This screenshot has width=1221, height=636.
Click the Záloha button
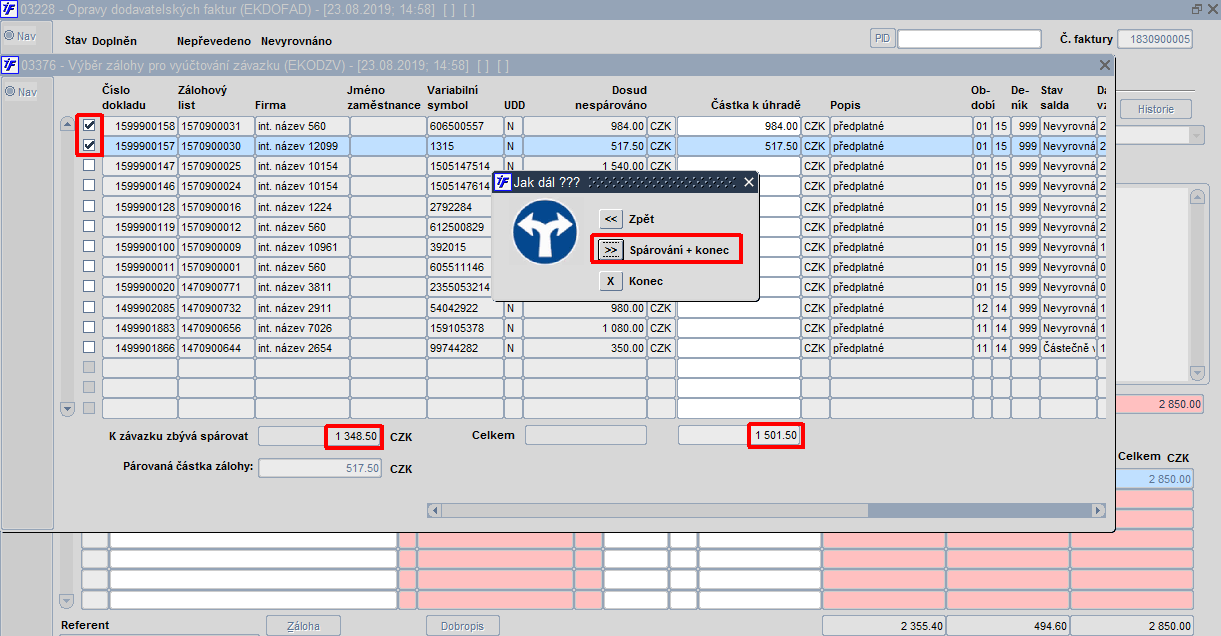click(304, 626)
